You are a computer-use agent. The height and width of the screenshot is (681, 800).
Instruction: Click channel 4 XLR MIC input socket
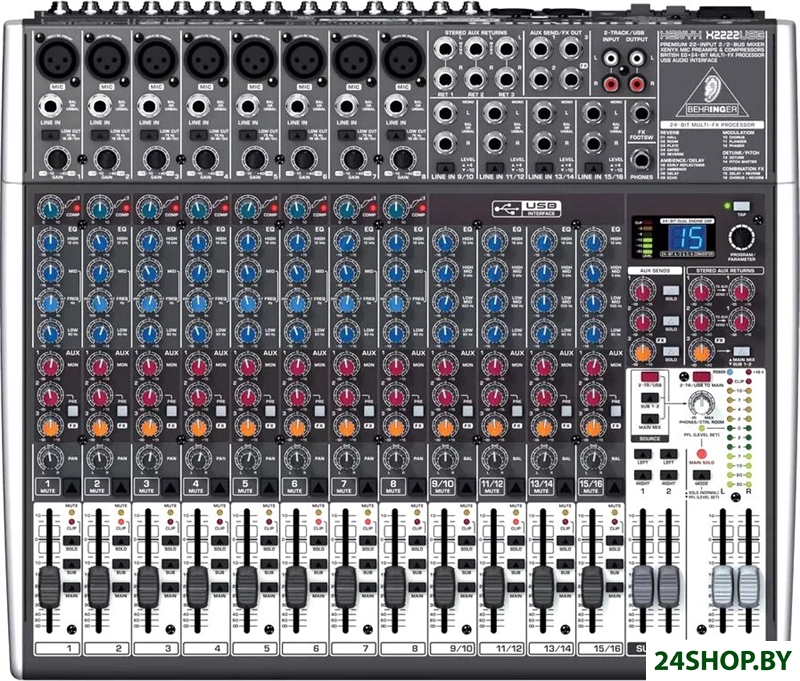point(205,59)
